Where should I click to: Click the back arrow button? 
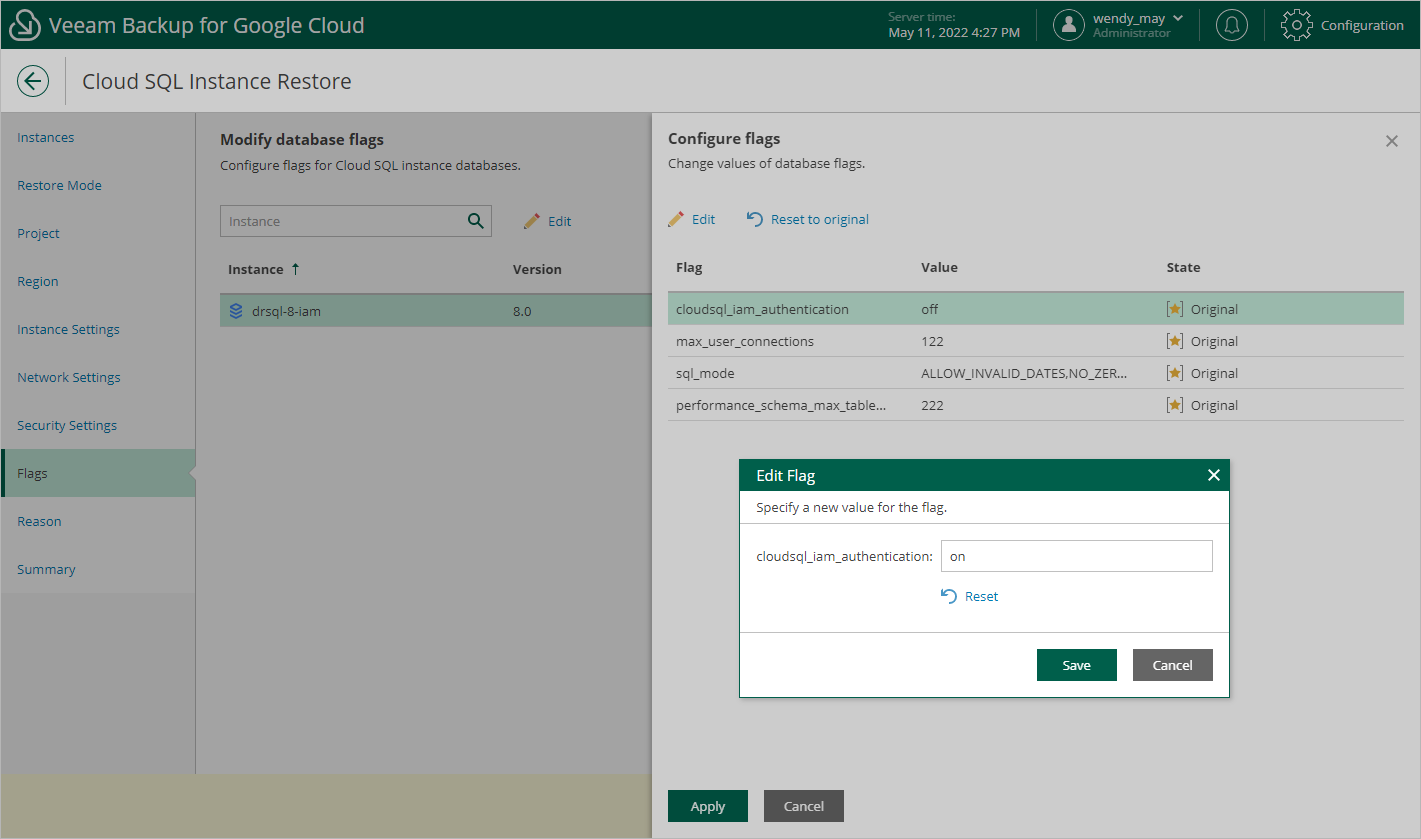(x=33, y=81)
